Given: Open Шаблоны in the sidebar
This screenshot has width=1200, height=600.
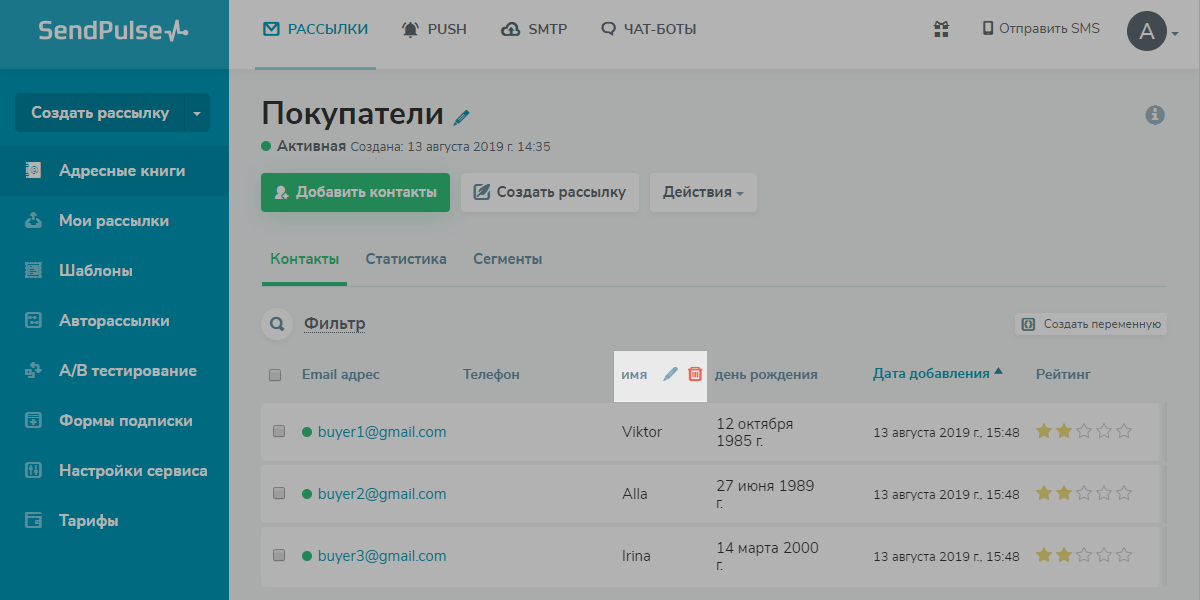Looking at the screenshot, I should tap(96, 271).
